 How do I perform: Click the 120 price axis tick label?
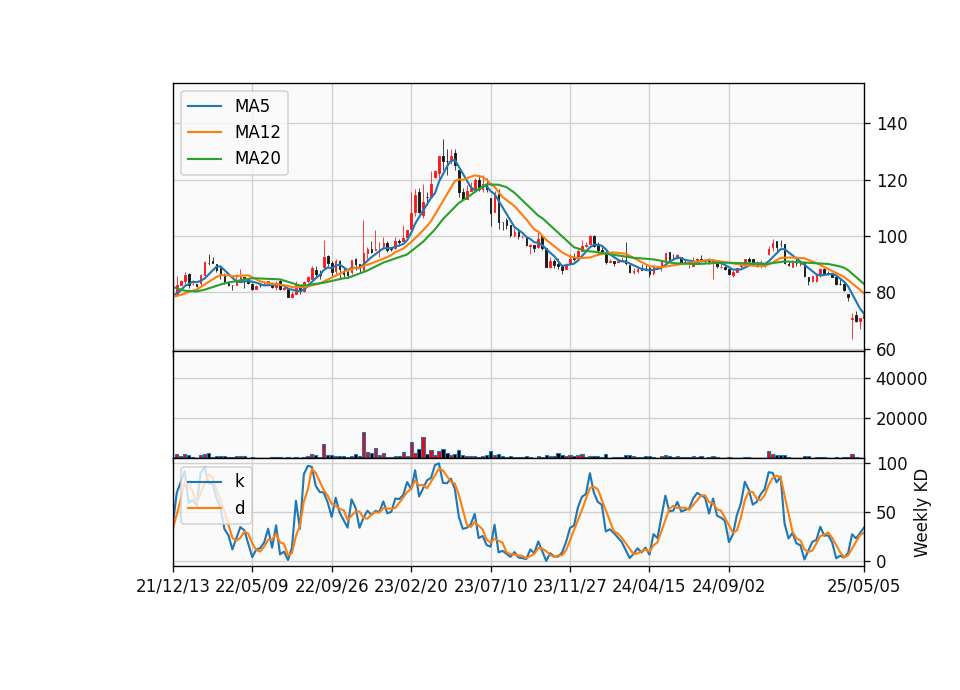[x=892, y=181]
